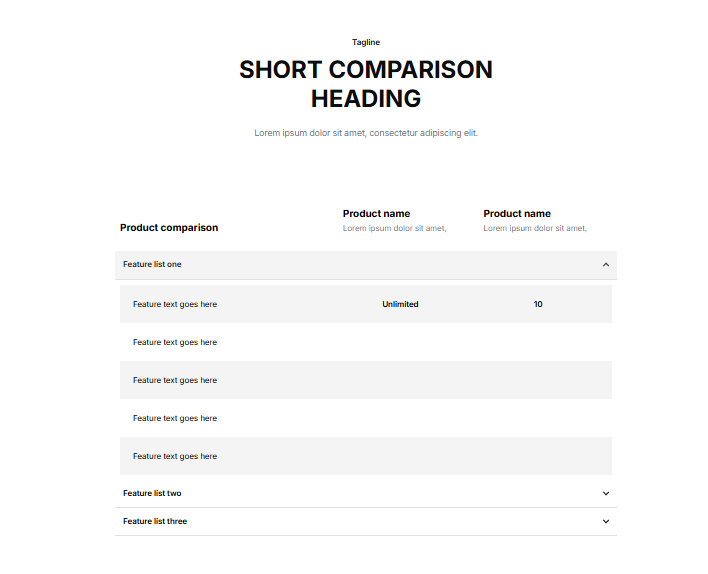Click the Short Comparison Heading title

[366, 84]
